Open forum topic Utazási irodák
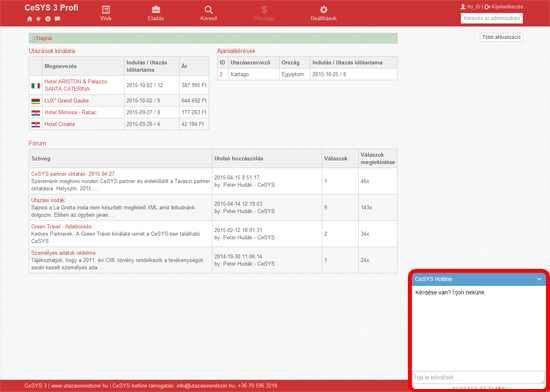This screenshot has height=392, width=550. click(48, 200)
